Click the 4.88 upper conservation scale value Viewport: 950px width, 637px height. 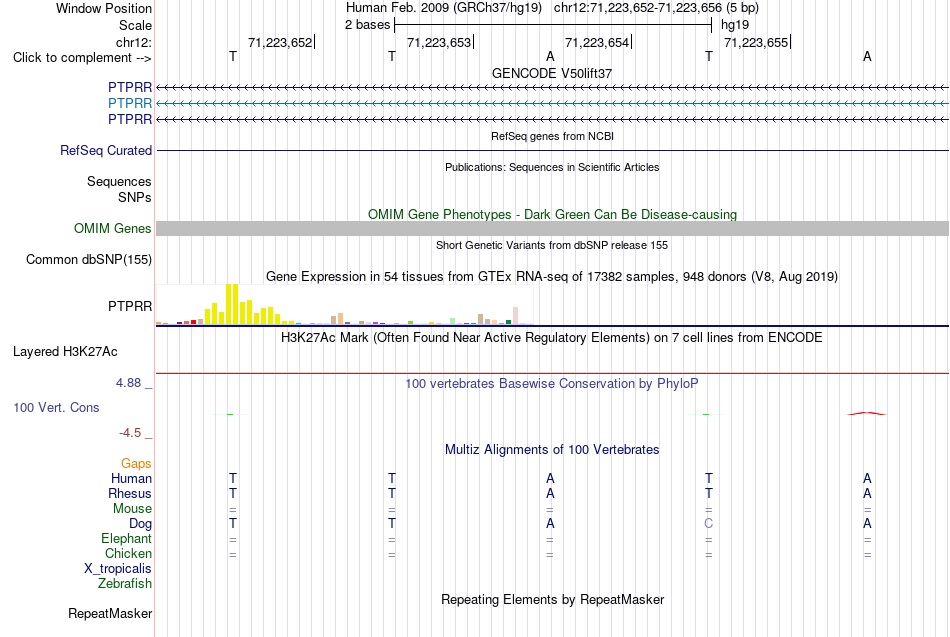[x=128, y=382]
